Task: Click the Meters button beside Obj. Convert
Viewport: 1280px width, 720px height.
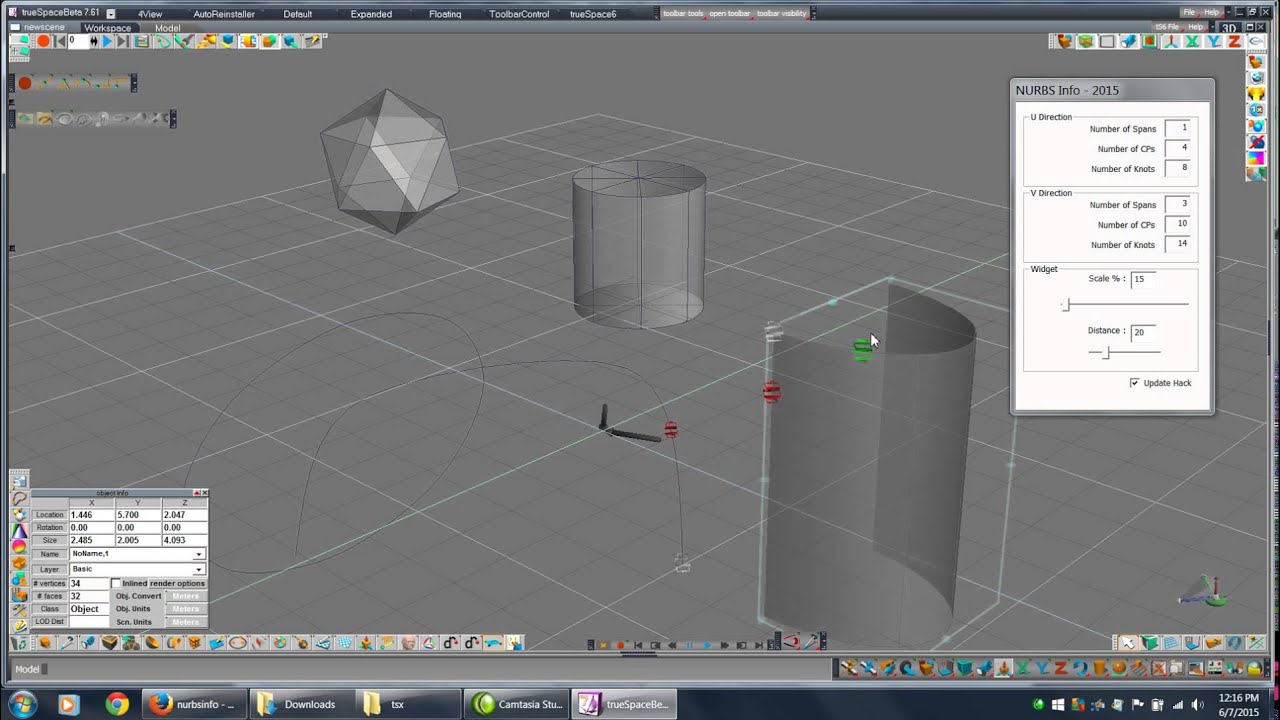Action: [186, 596]
